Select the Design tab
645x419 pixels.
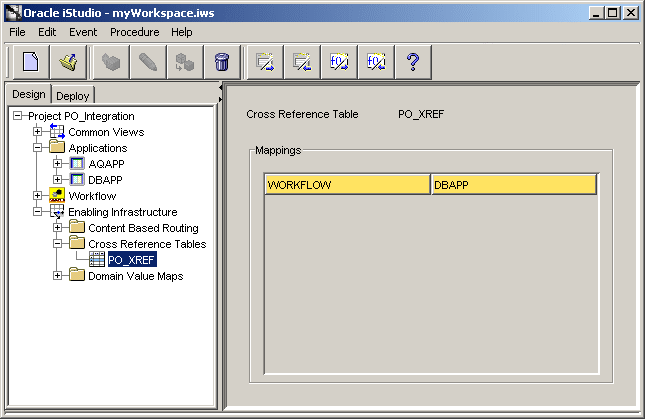coord(29,94)
